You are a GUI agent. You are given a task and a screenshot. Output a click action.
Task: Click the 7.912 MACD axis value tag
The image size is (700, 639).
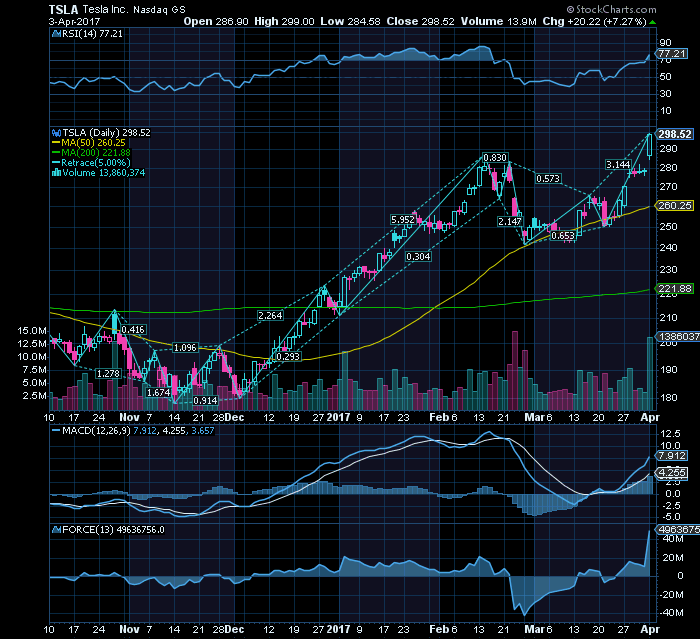[x=672, y=456]
